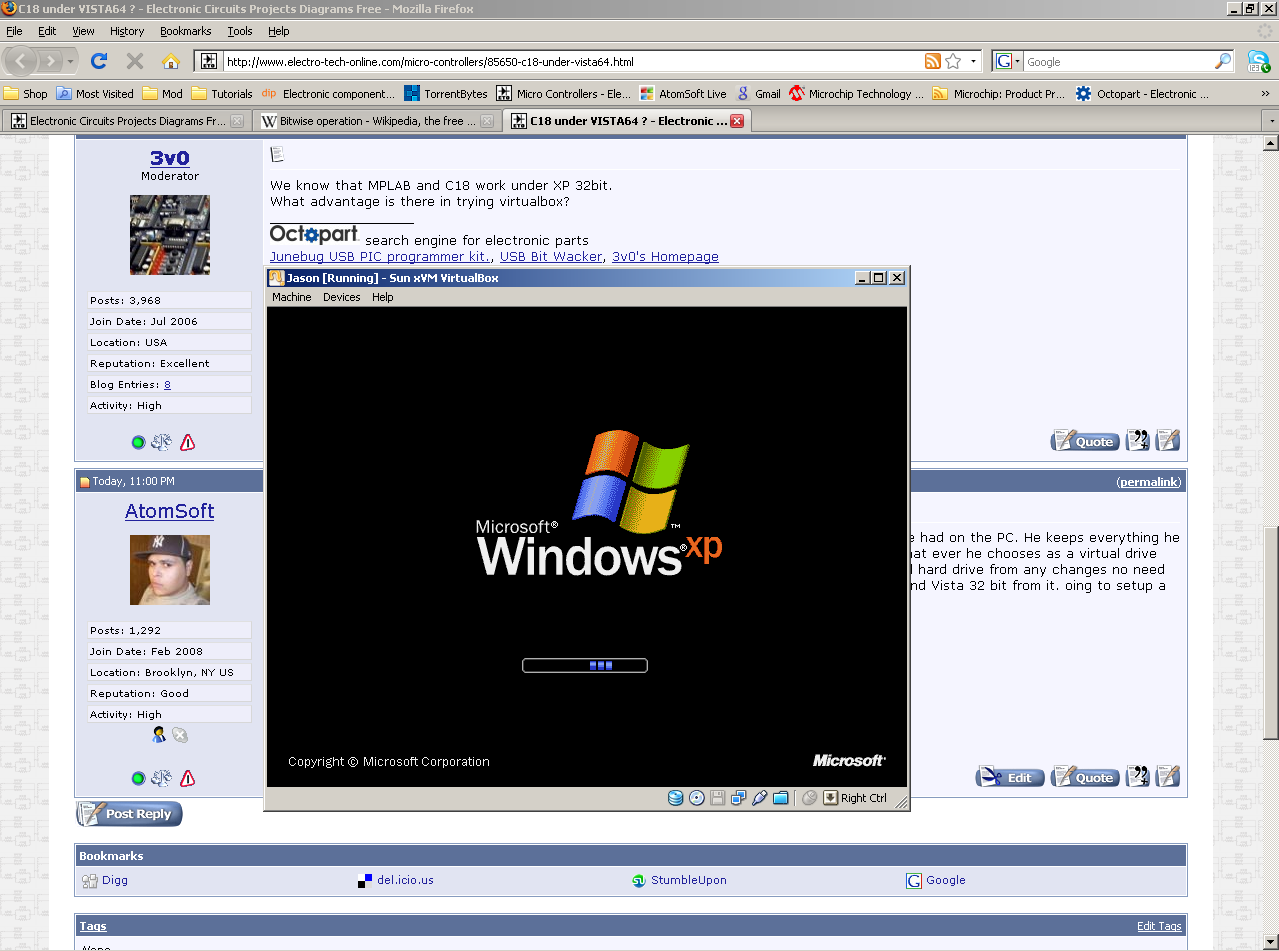Click Quote button on 3v0's post
Image resolution: width=1279 pixels, height=951 pixels.
(x=1085, y=441)
